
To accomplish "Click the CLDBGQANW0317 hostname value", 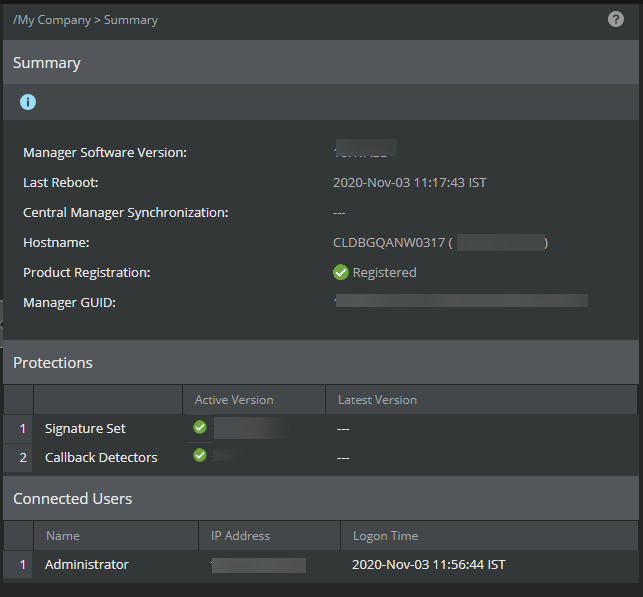I will [x=389, y=243].
